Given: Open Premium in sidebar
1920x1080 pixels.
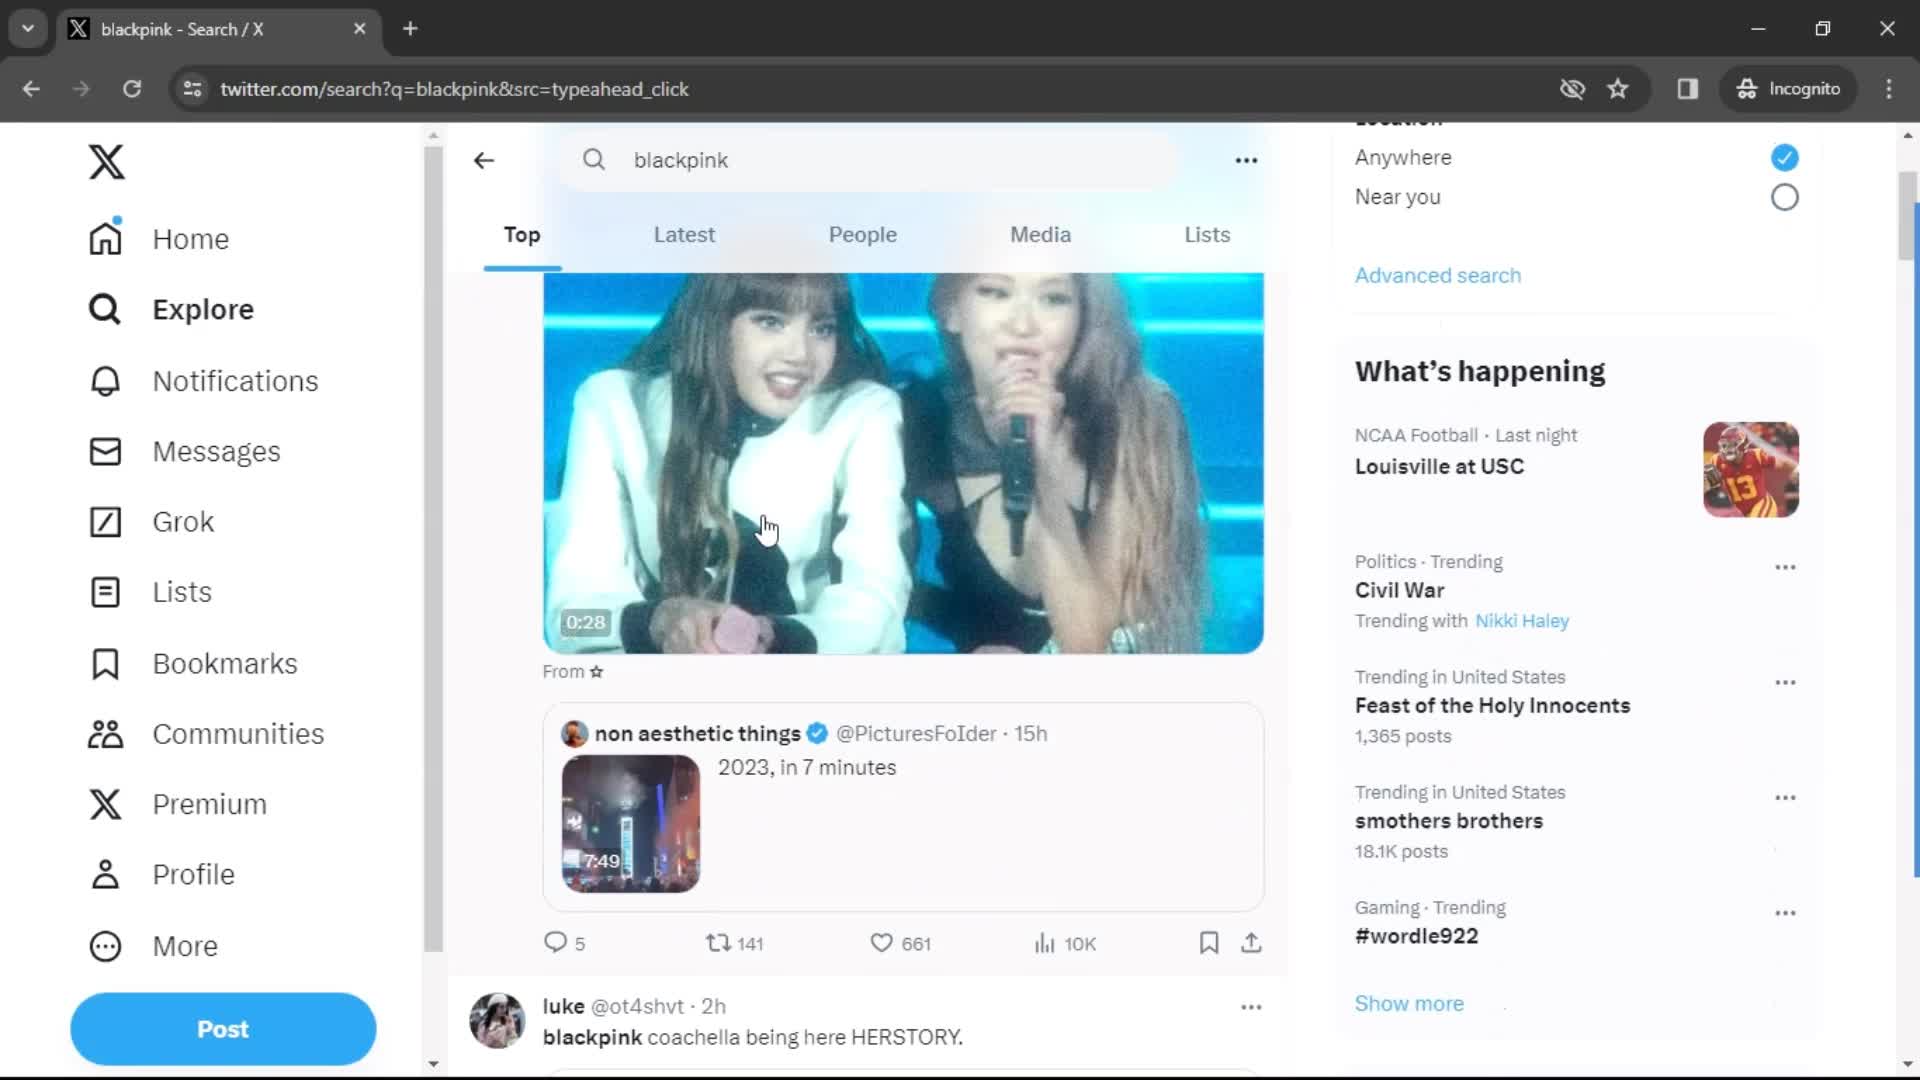Looking at the screenshot, I should pyautogui.click(x=177, y=804).
